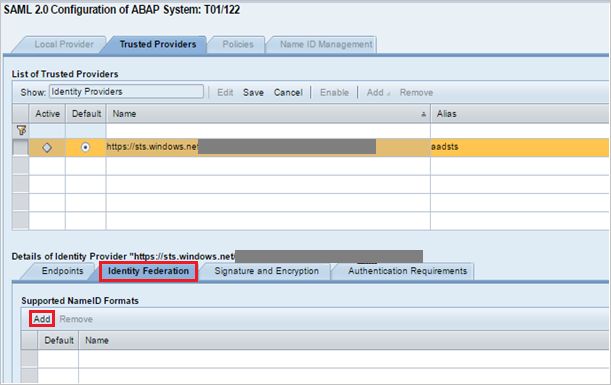611x385 pixels.
Task: Click the select-all corner cell of providers table
Action: click(x=21, y=114)
